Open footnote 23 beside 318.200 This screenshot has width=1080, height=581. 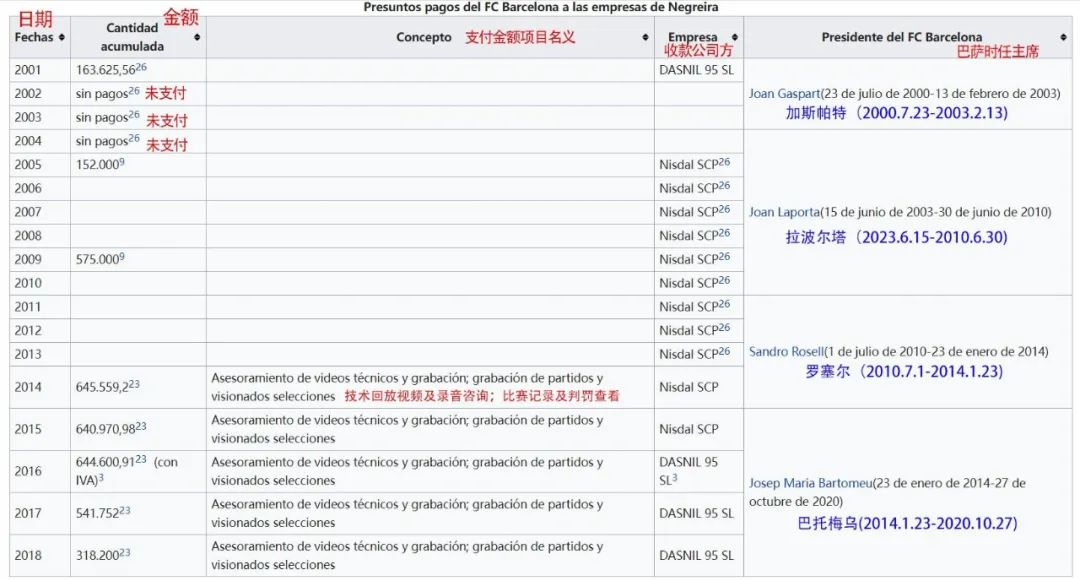pos(125,552)
